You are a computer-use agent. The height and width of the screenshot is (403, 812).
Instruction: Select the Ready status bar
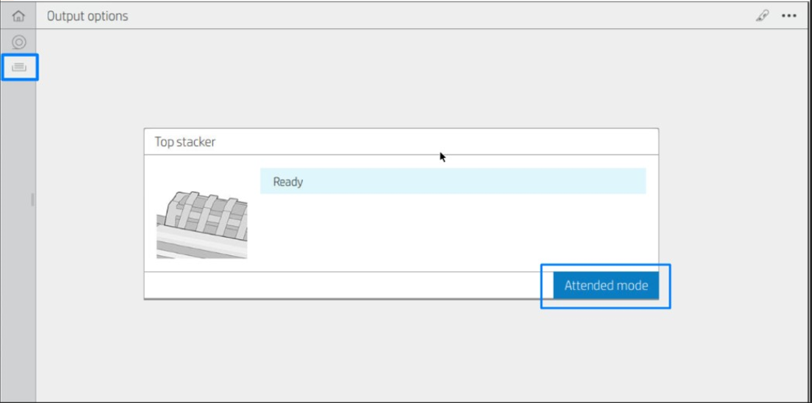[x=452, y=182]
